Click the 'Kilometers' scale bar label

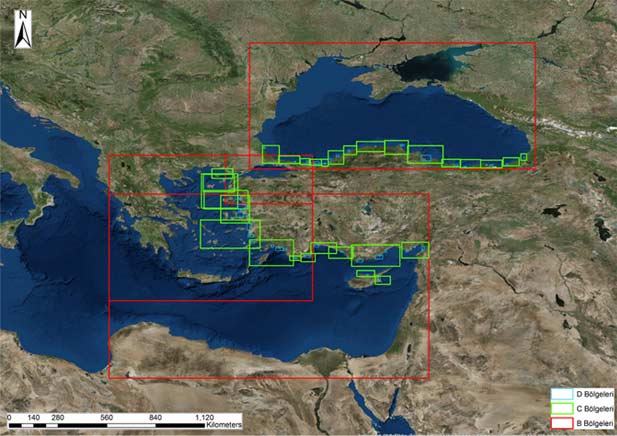coord(225,425)
